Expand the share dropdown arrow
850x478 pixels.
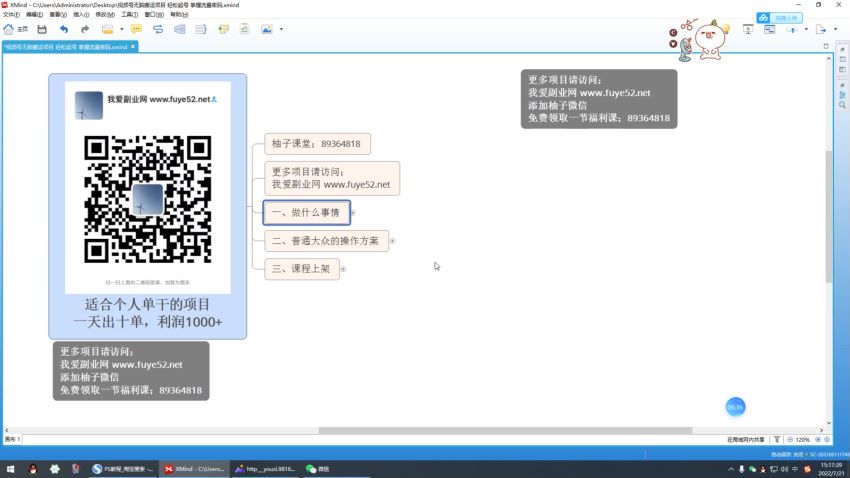(806, 30)
